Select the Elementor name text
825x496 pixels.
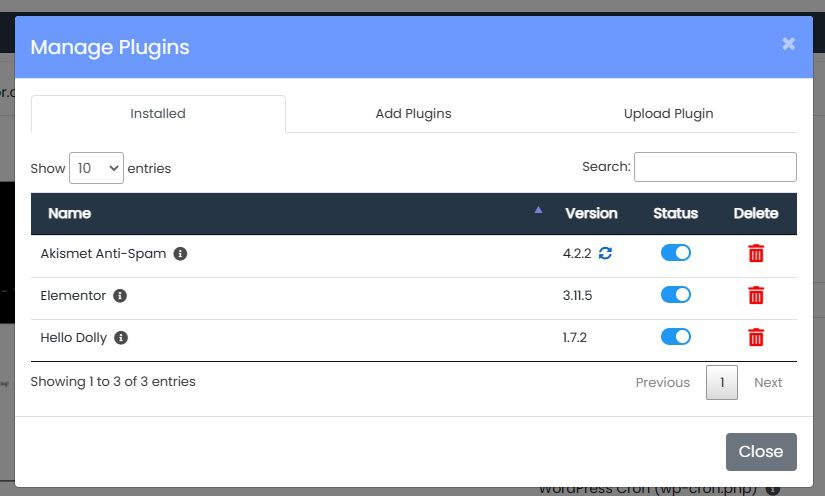click(73, 296)
